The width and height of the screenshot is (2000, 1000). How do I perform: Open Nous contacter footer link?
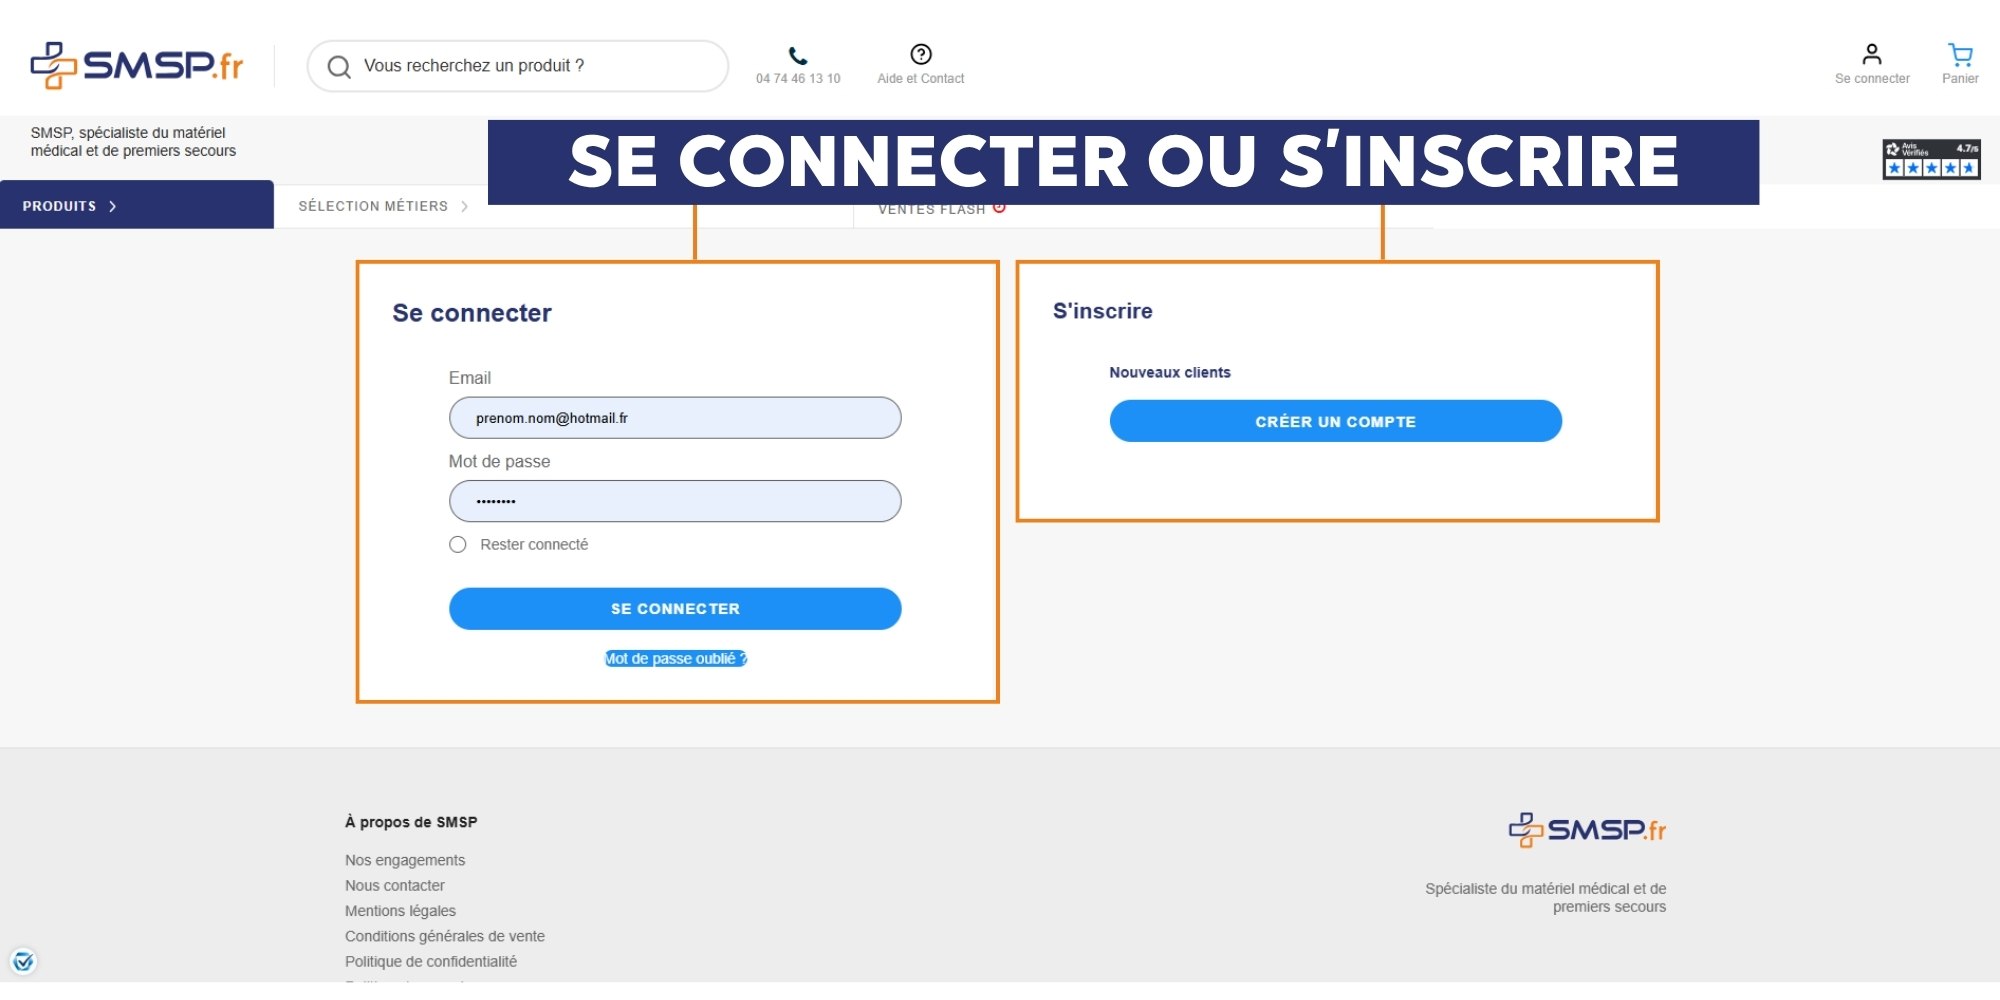click(395, 886)
